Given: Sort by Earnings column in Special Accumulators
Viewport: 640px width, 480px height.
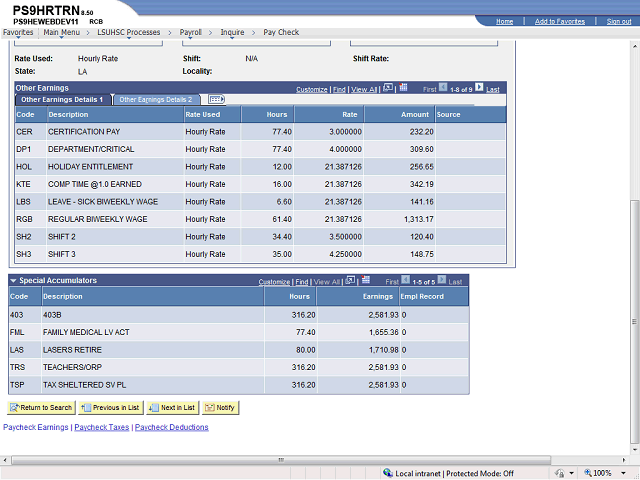Looking at the screenshot, I should click(x=378, y=297).
